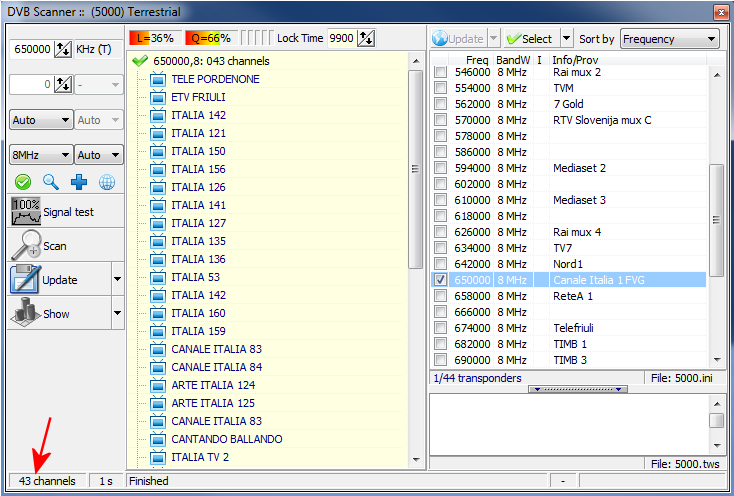Check the 546000 Rai mux 2 checkbox
Image resolution: width=734 pixels, height=496 pixels.
pyautogui.click(x=440, y=72)
